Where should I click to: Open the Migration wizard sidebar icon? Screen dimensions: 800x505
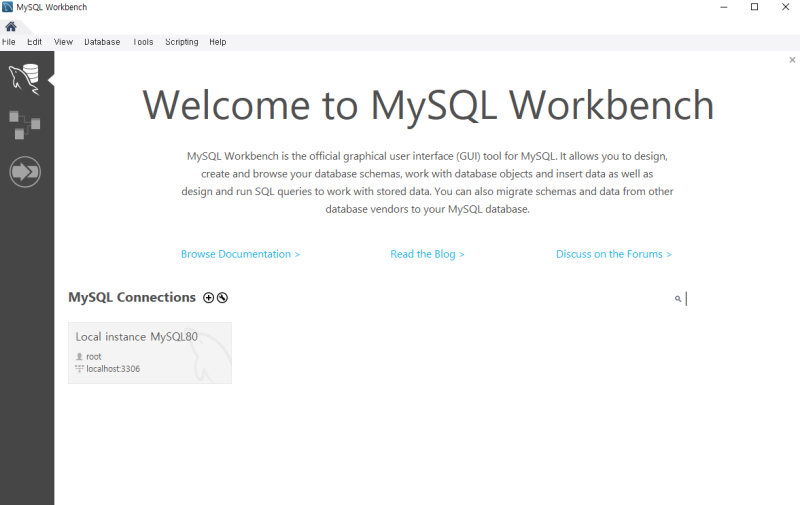coord(24,172)
